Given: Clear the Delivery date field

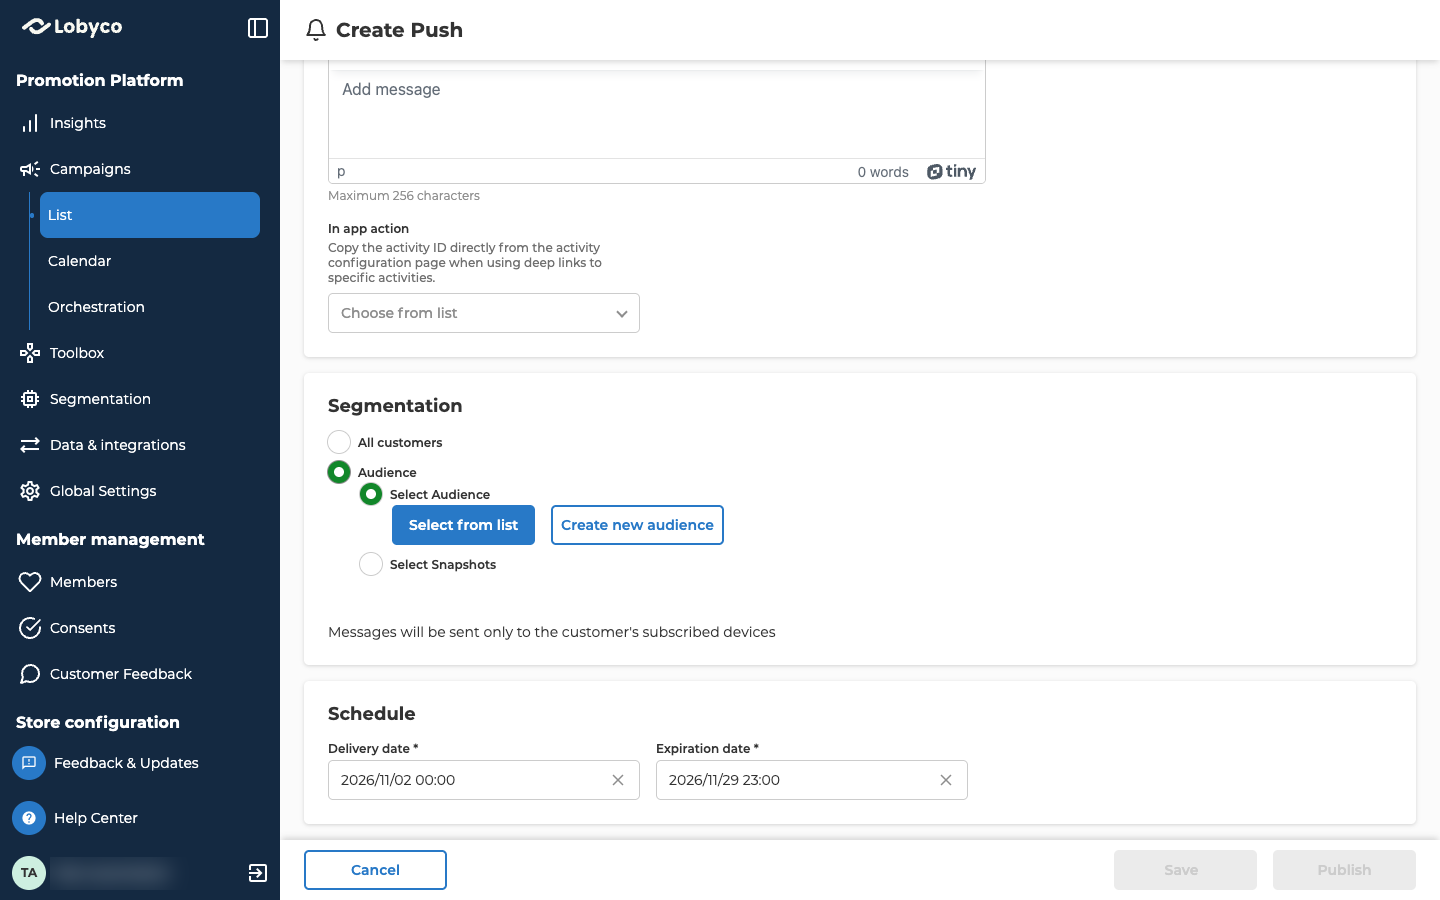Looking at the screenshot, I should click(618, 780).
